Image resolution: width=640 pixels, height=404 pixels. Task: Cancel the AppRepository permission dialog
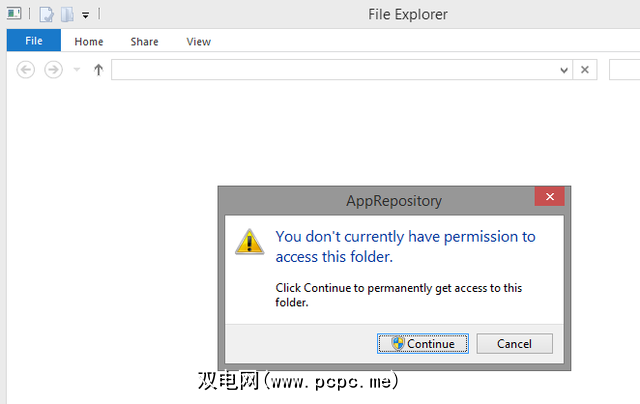(514, 343)
